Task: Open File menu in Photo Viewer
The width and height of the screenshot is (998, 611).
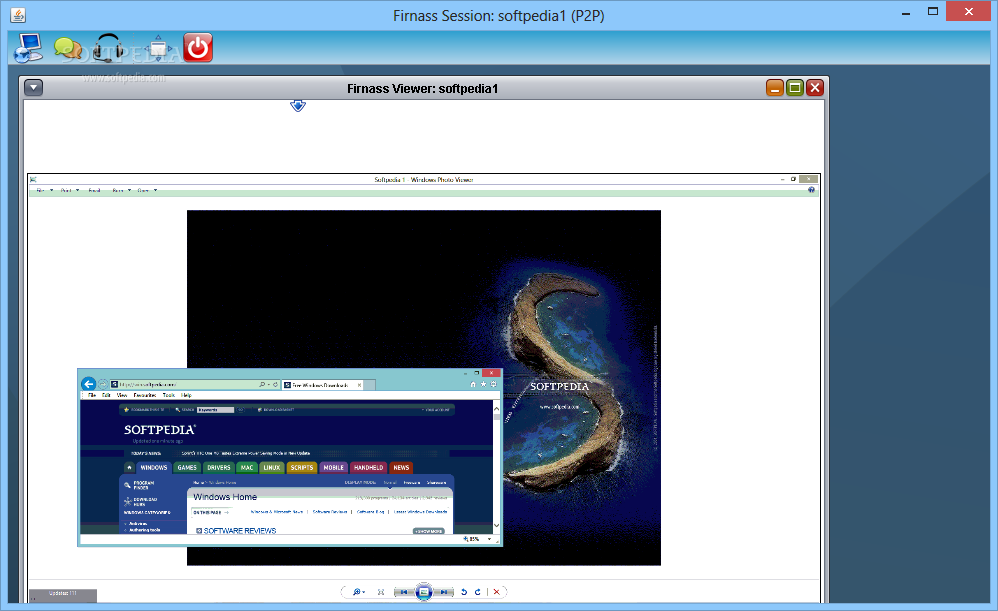Action: pos(43,190)
